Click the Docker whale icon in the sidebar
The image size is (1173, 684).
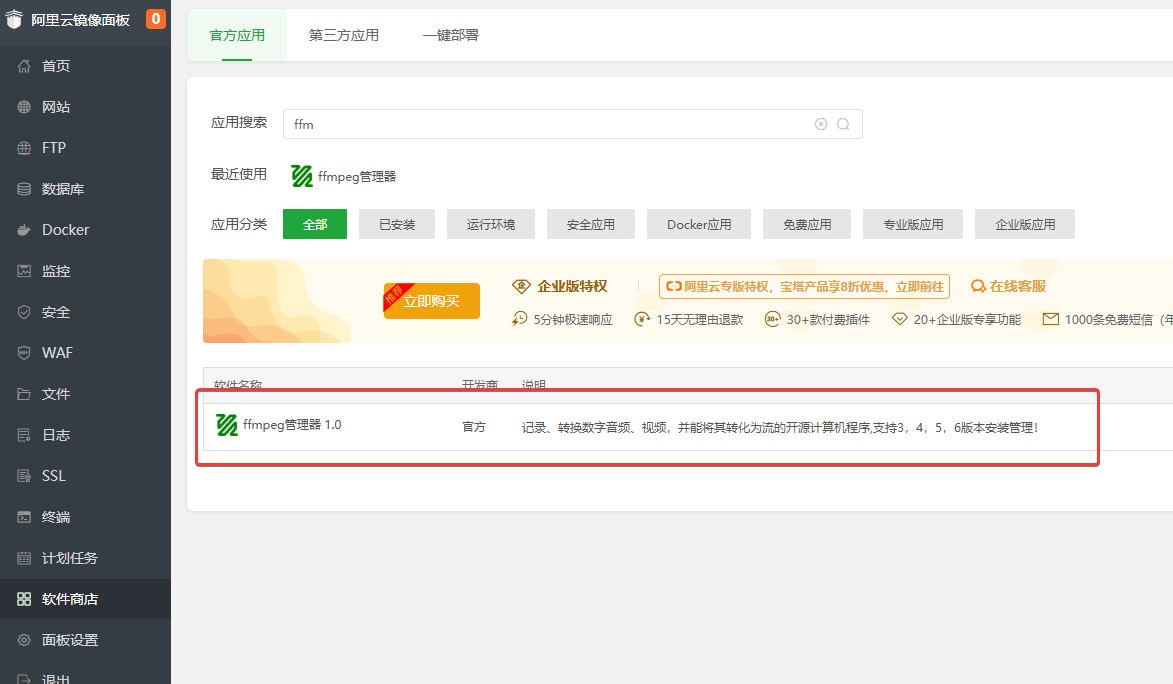[x=24, y=230]
